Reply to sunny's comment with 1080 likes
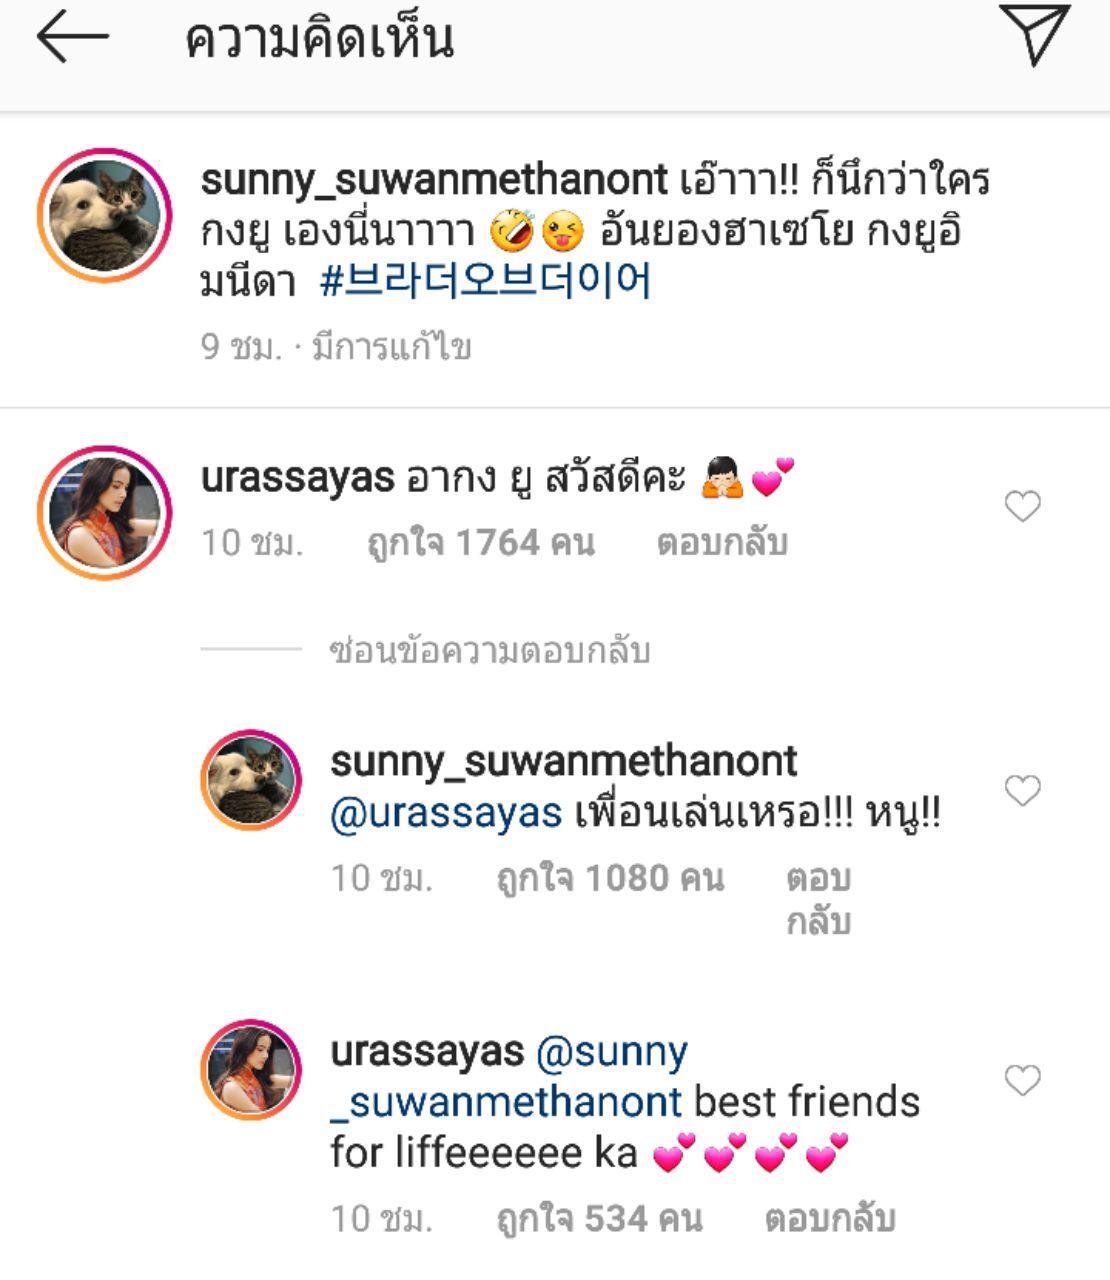The width and height of the screenshot is (1110, 1280). [818, 899]
